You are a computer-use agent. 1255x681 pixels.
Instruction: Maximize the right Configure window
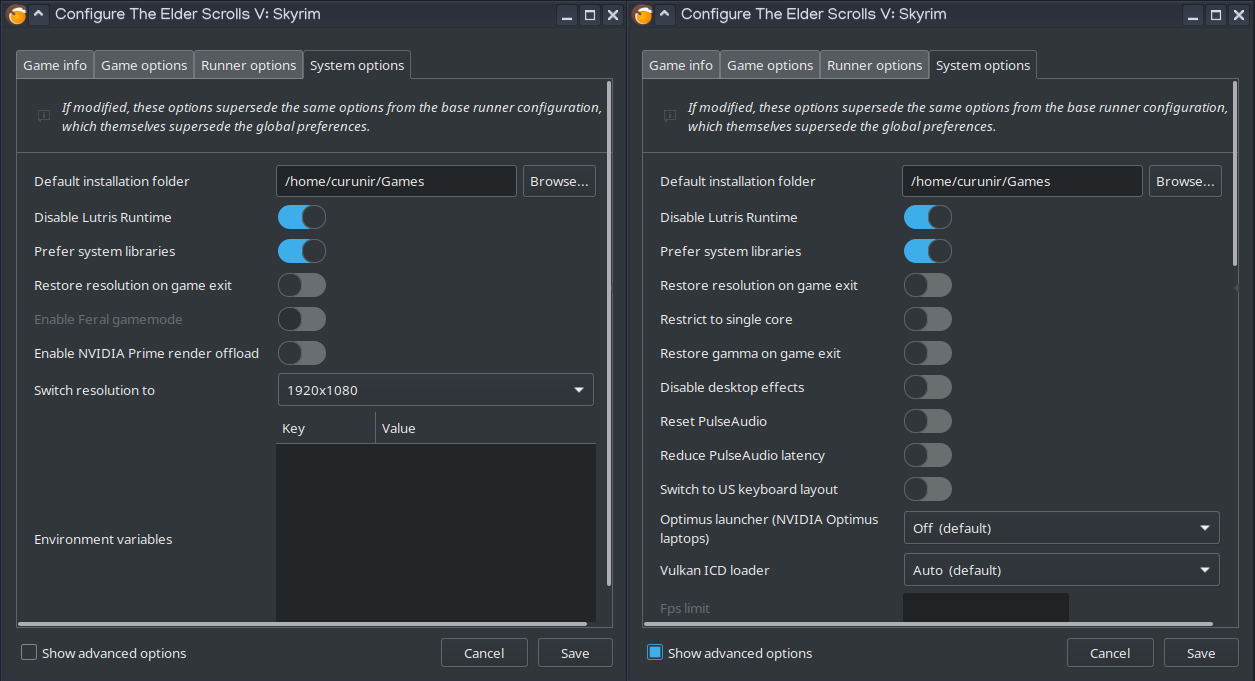coord(1216,15)
